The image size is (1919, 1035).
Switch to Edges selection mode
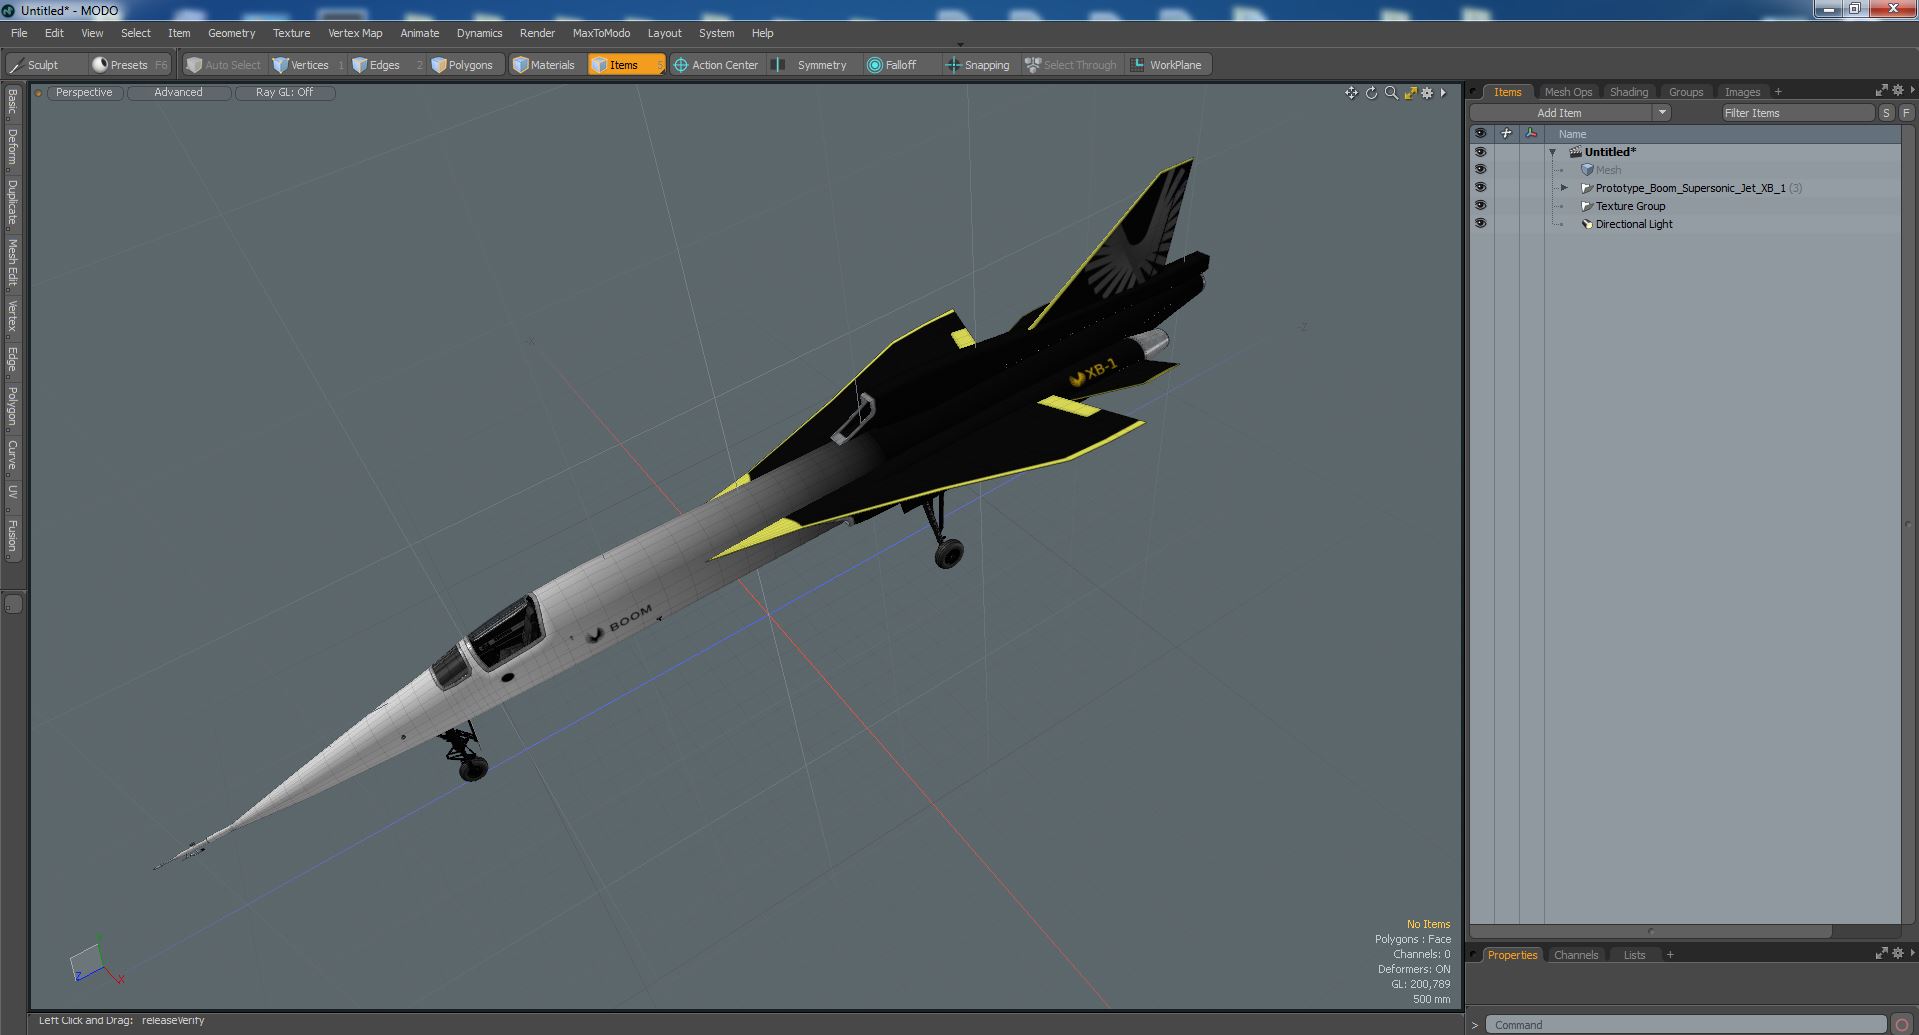click(x=385, y=65)
